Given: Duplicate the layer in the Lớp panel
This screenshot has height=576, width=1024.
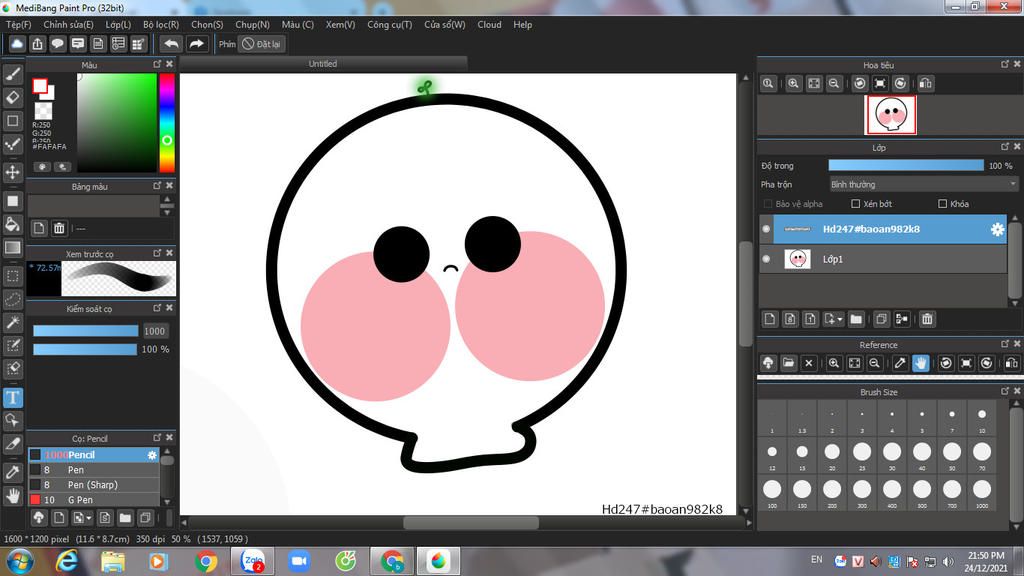Looking at the screenshot, I should point(881,319).
